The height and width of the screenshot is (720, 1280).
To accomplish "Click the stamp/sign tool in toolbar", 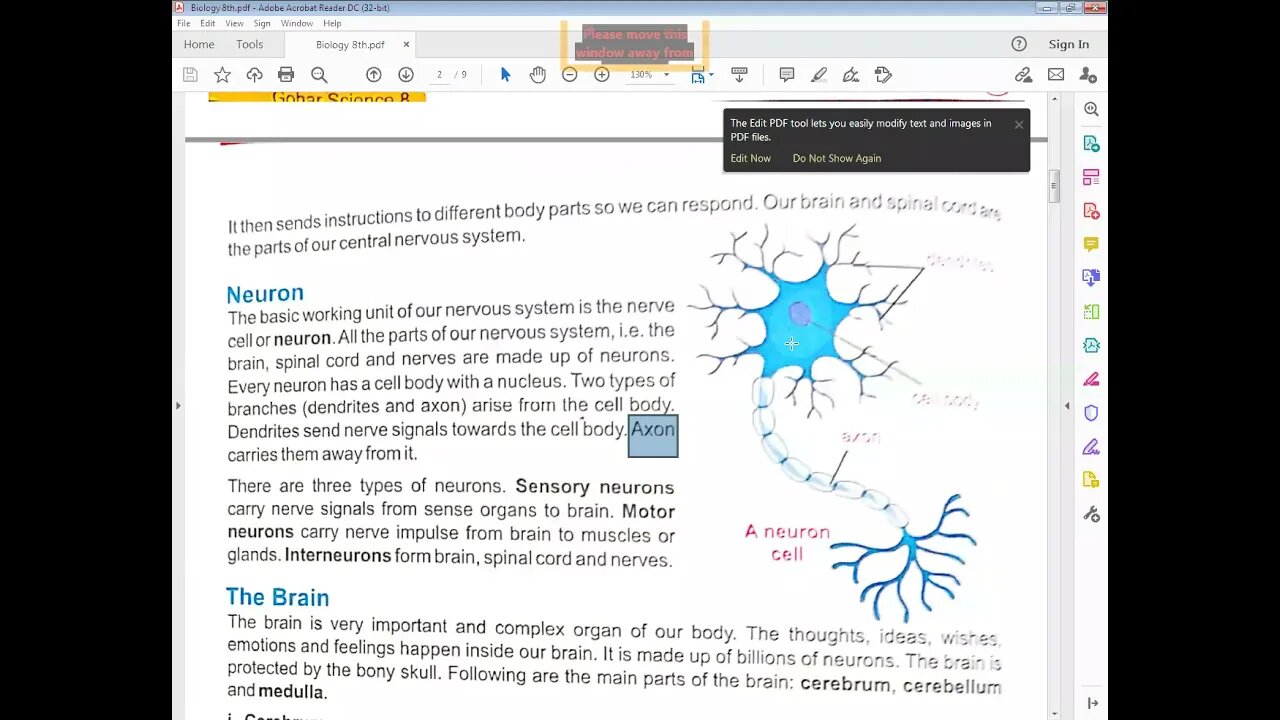I will point(883,75).
